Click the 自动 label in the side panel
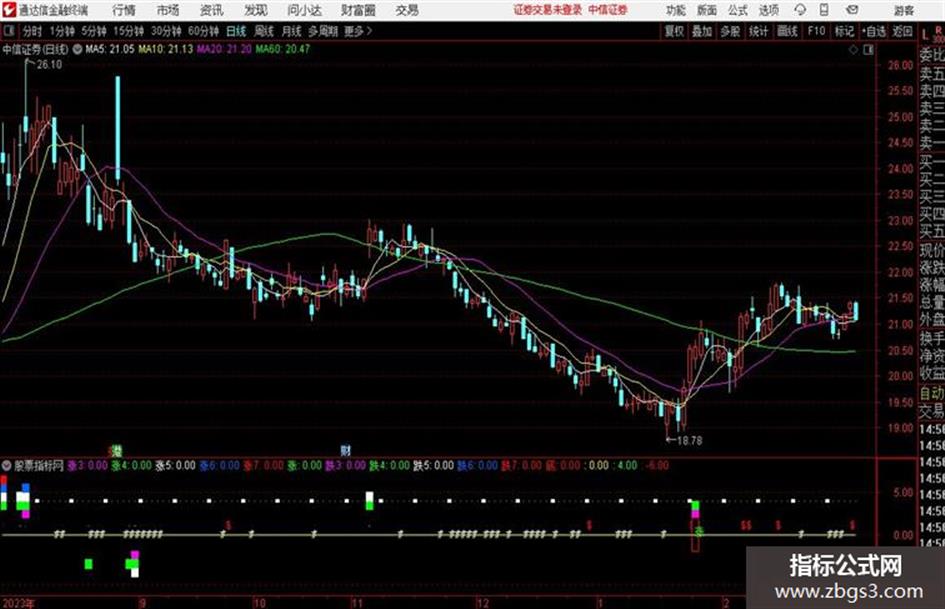 (932, 393)
